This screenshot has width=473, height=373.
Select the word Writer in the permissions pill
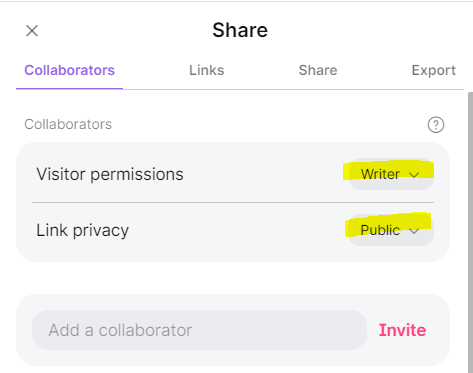point(380,174)
